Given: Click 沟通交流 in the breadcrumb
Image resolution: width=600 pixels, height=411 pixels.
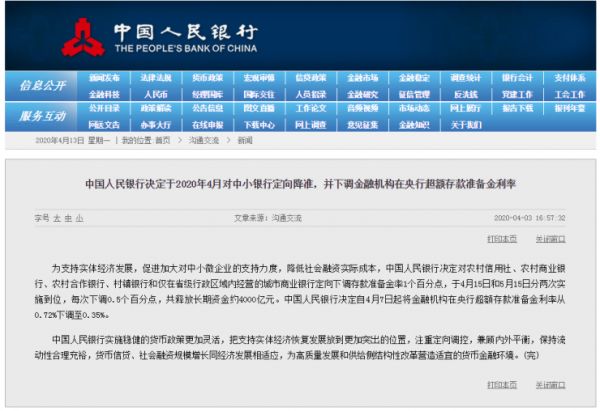Looking at the screenshot, I should coord(204,140).
